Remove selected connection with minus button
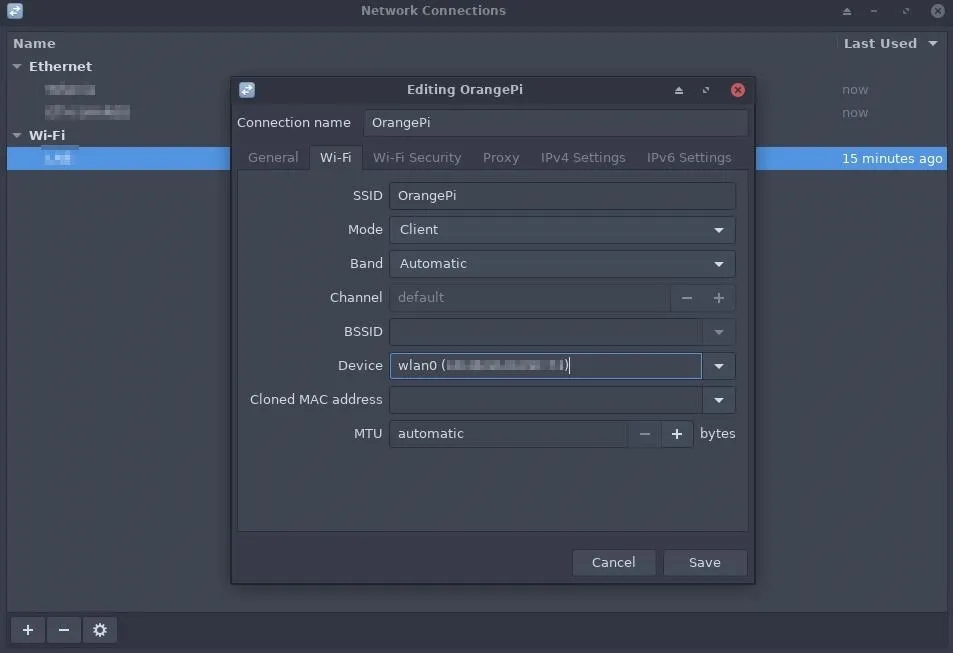 pos(64,630)
